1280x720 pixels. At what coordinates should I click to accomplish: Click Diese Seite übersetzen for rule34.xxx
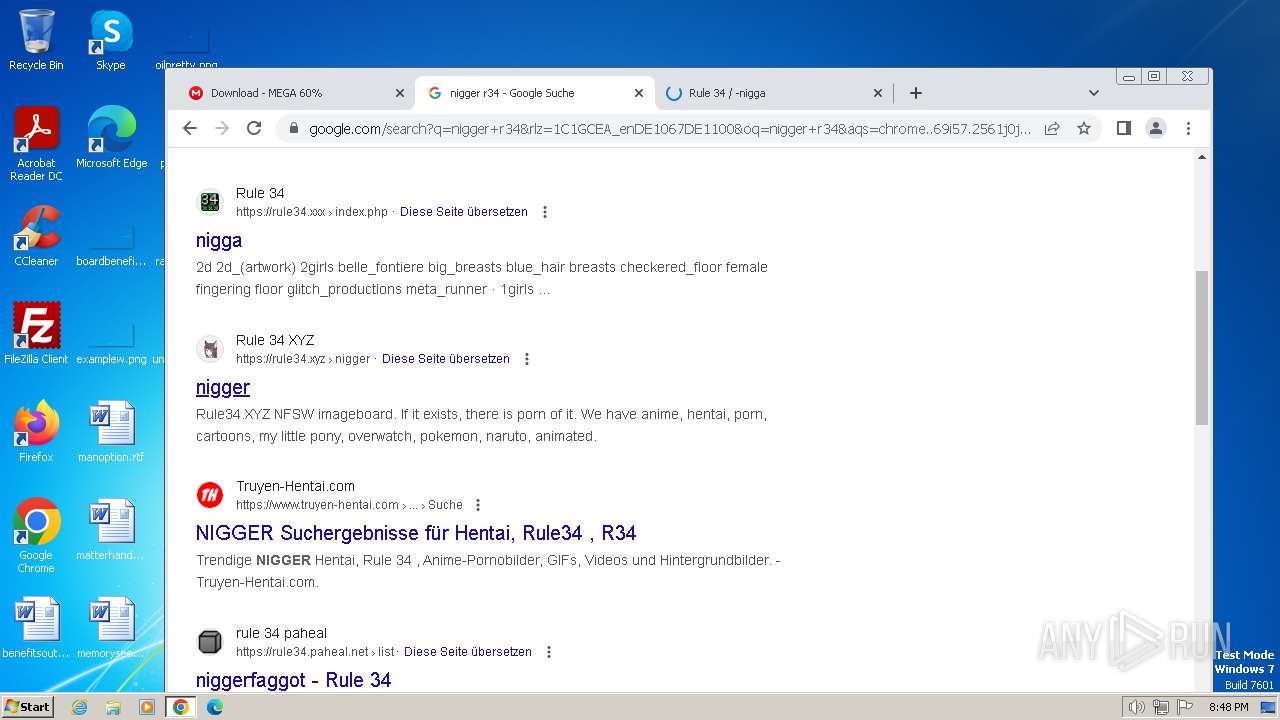[x=464, y=212]
